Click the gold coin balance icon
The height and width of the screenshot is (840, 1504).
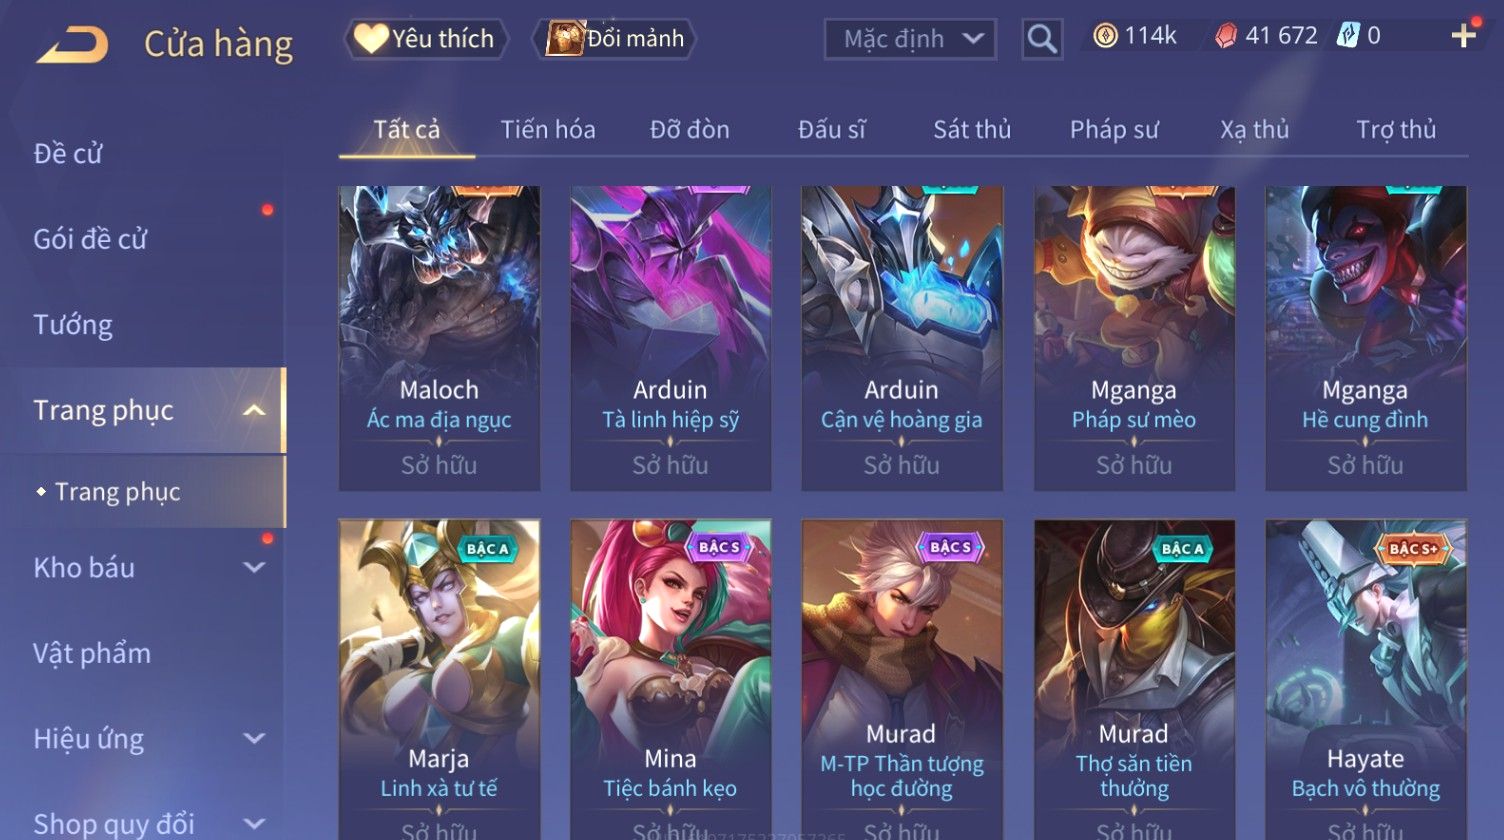coord(1105,37)
